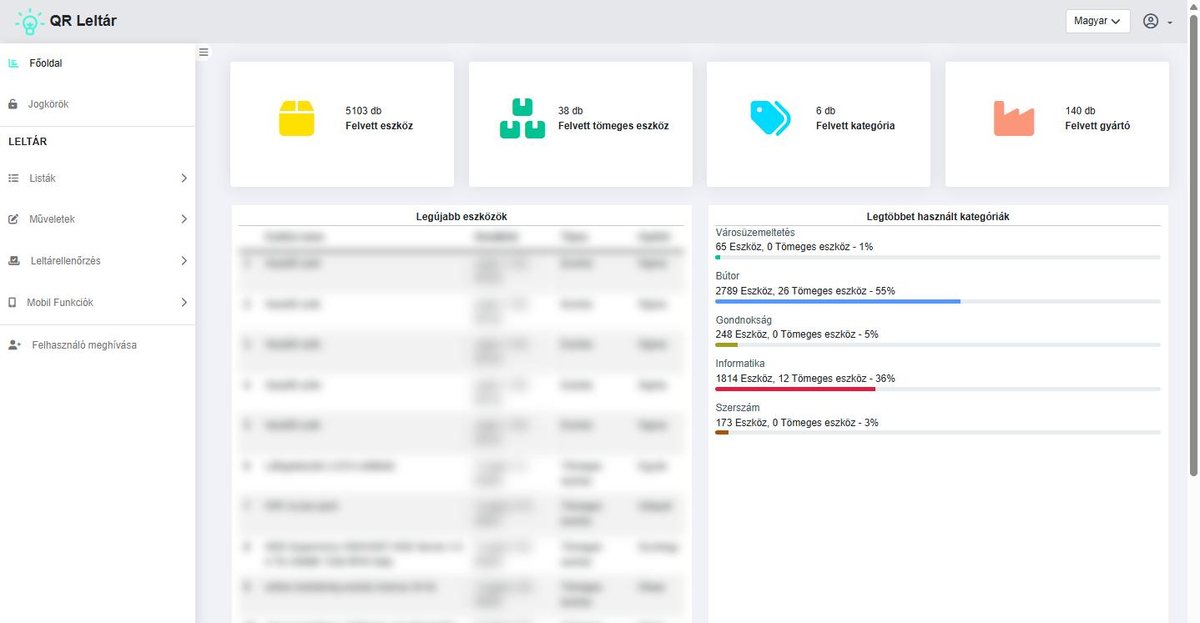Click the blue tags icon for Felvett kategória
Image resolution: width=1200 pixels, height=623 pixels.
click(x=770, y=118)
